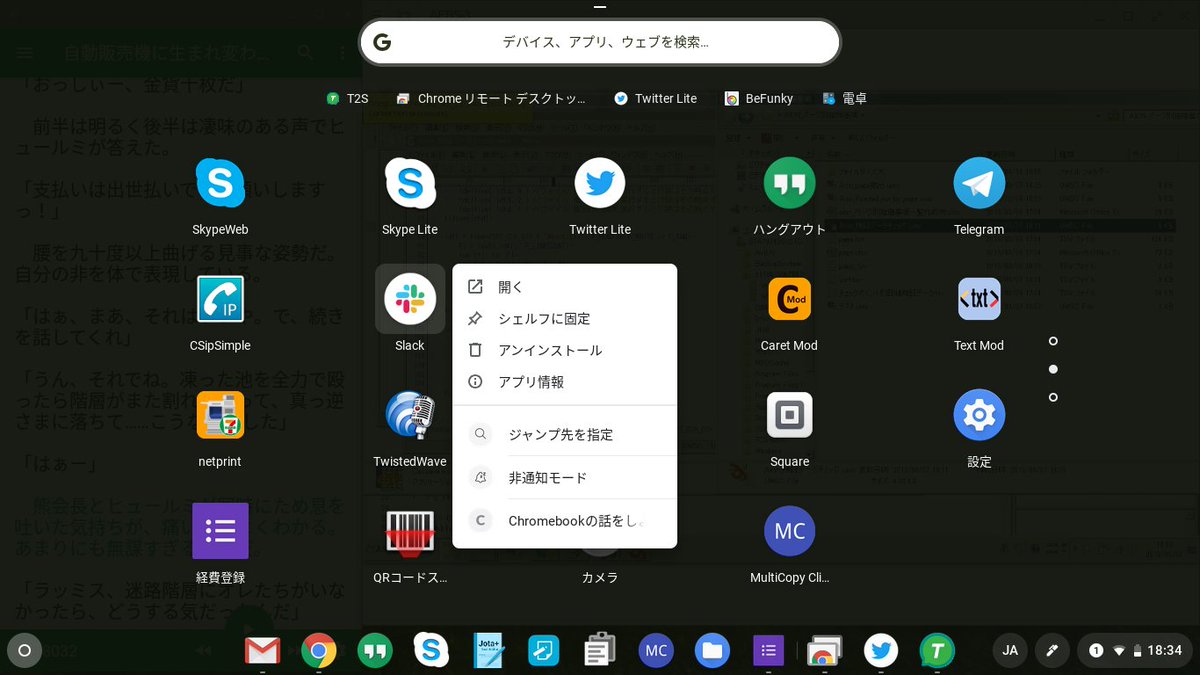1200x675 pixels.
Task: Open the clipboard app in shelf
Action: coord(600,651)
